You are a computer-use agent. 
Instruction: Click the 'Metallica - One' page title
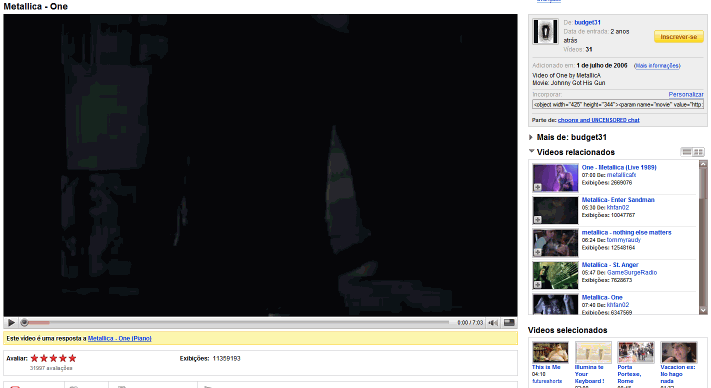36,7
